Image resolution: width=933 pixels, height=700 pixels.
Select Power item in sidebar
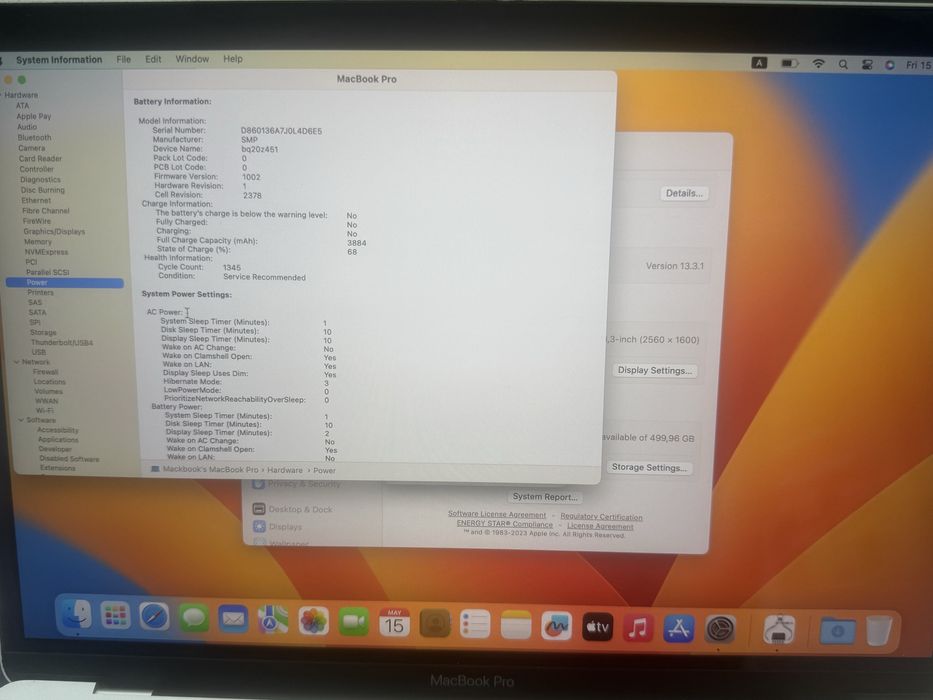pos(65,283)
